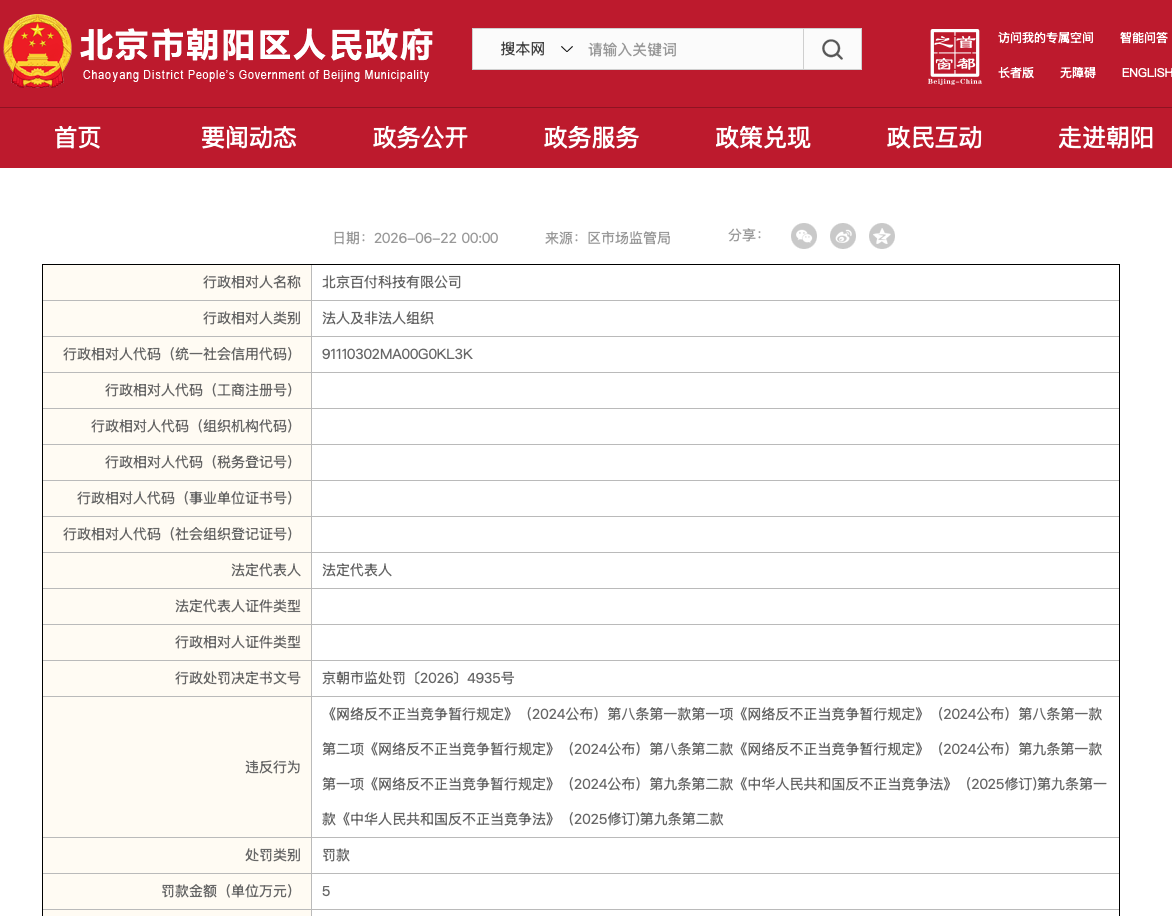This screenshot has height=916, width=1172.
Task: Click the 行政相对人代码（税务登记号） label
Action: (200, 462)
